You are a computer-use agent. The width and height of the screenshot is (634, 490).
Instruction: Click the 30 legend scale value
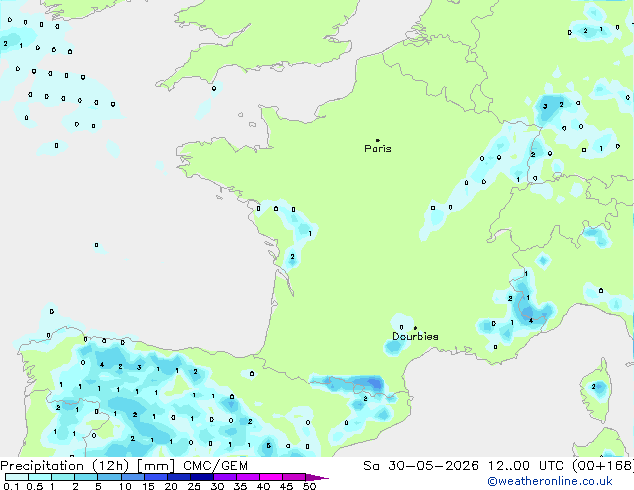click(217, 486)
